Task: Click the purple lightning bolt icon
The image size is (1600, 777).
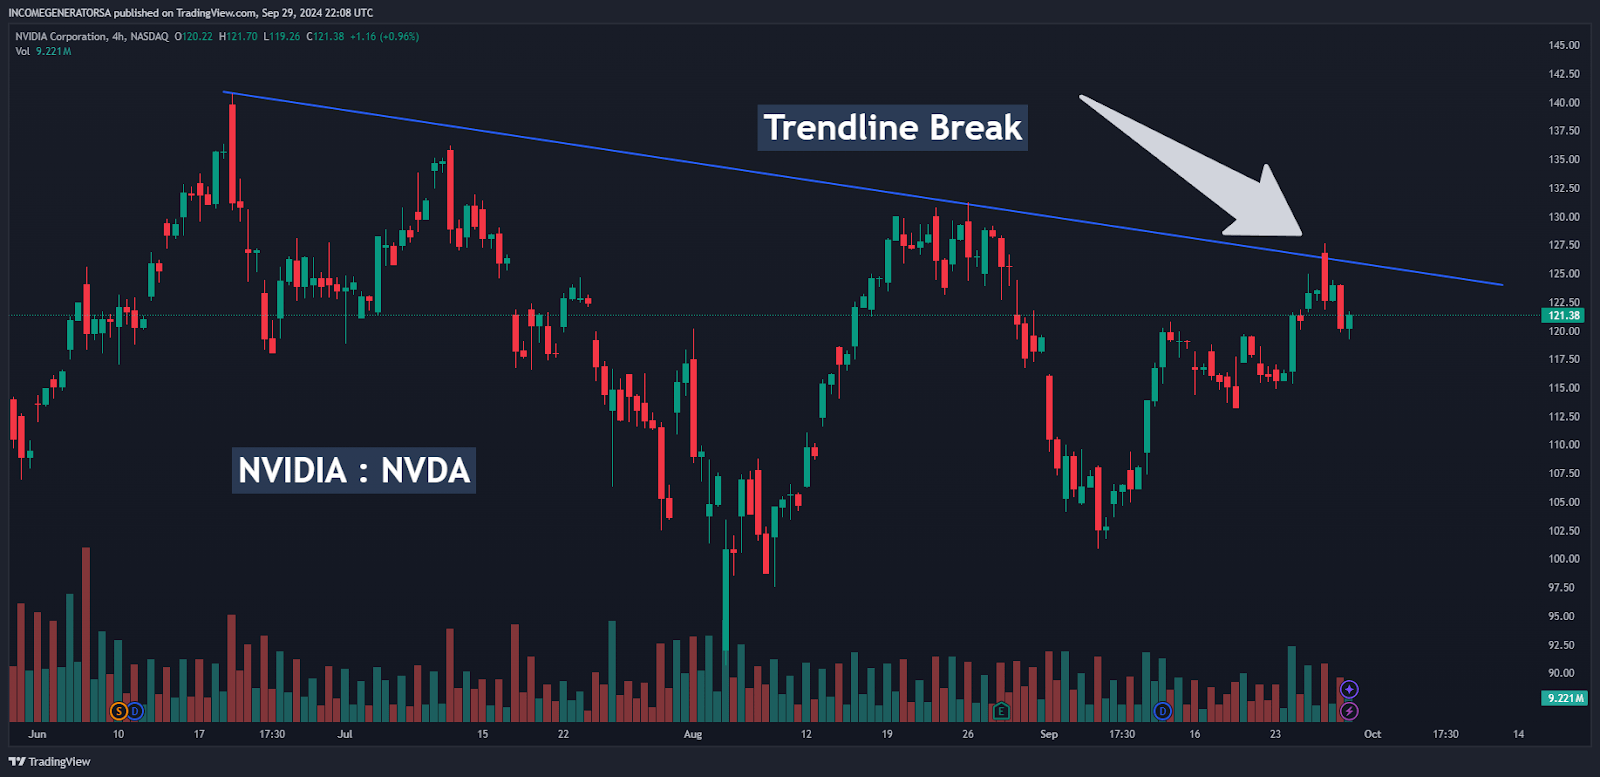Action: (x=1349, y=711)
